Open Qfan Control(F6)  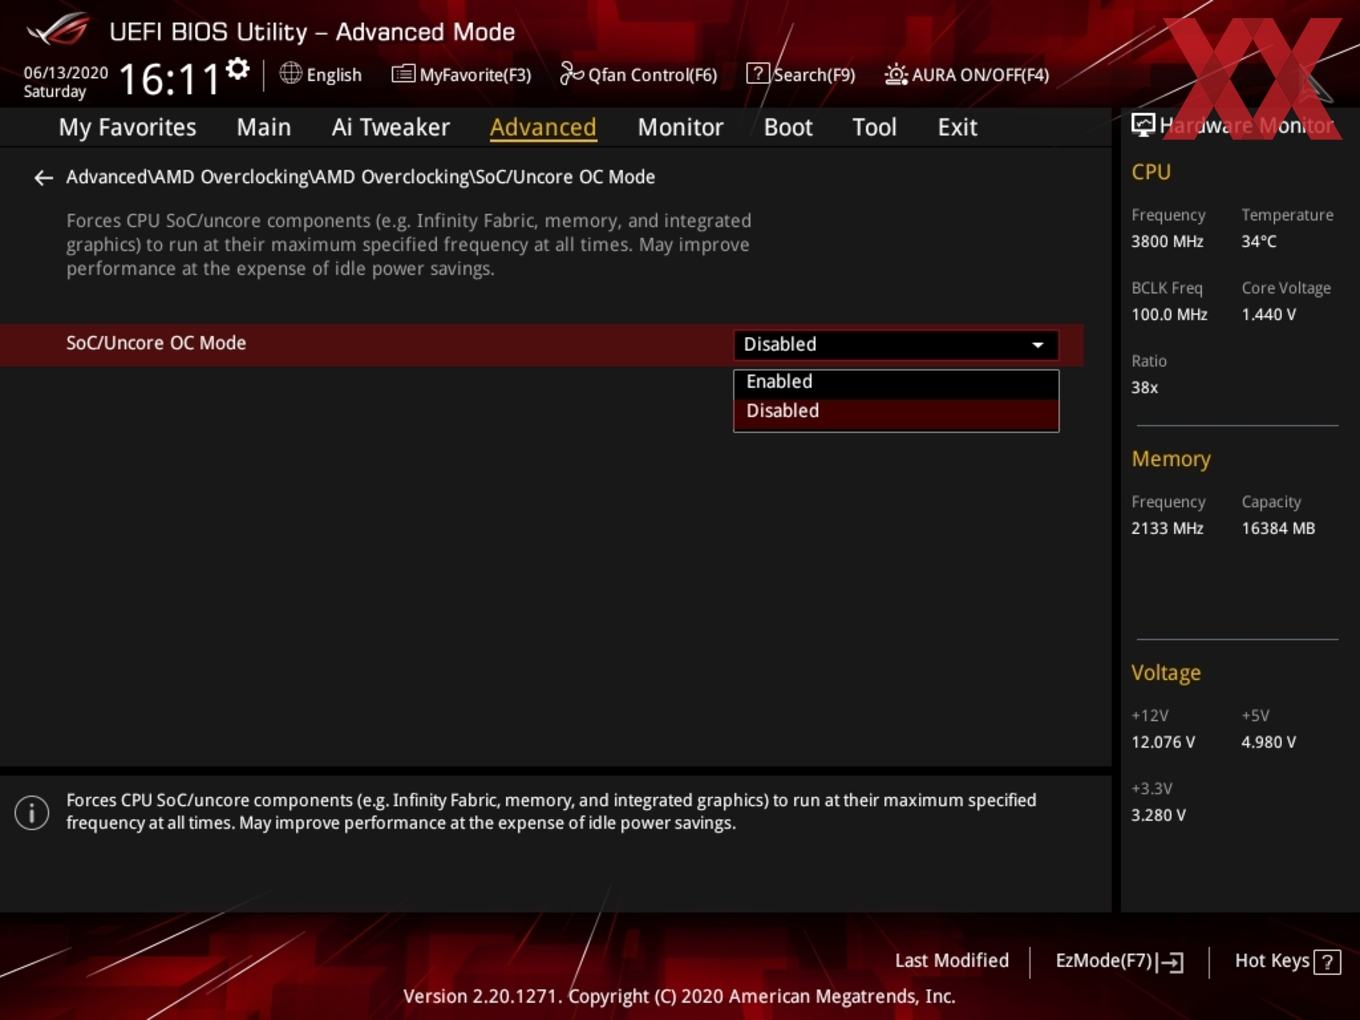tap(638, 74)
